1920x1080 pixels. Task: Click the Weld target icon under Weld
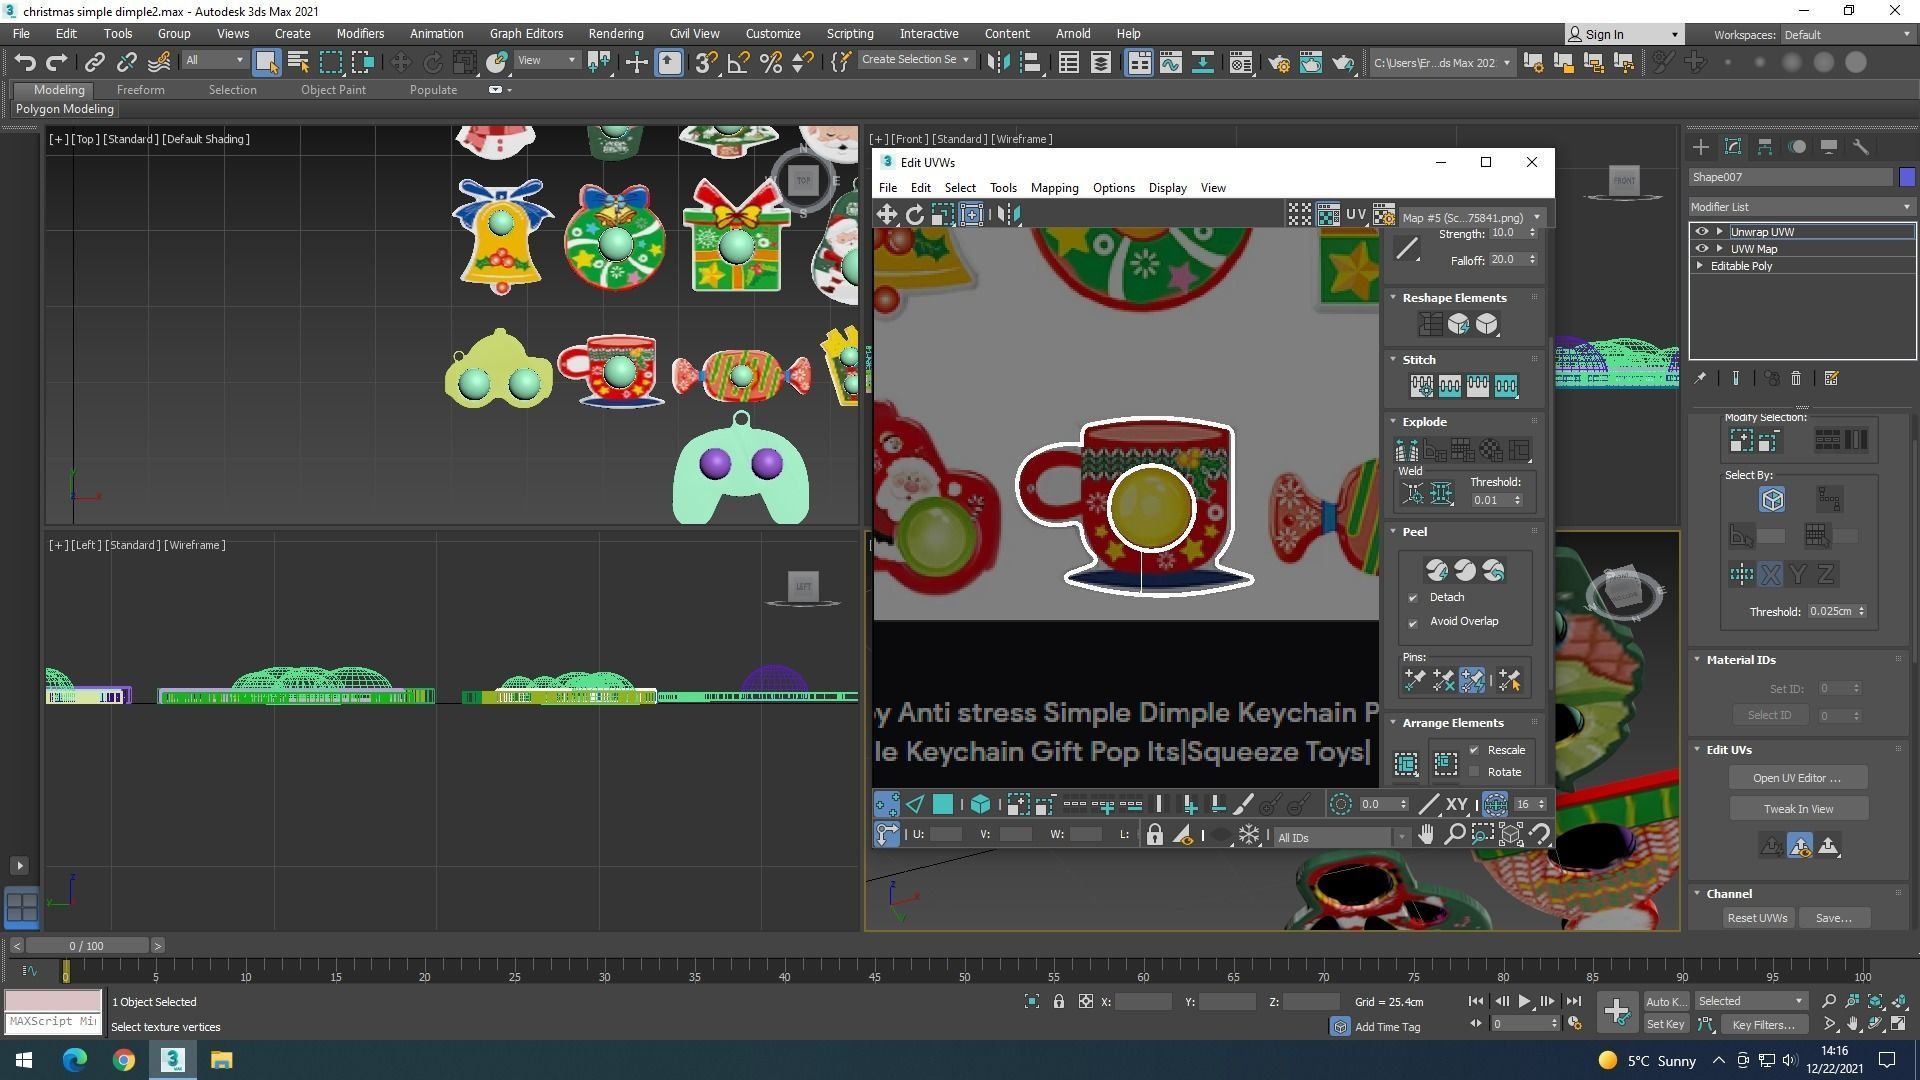coord(1413,493)
